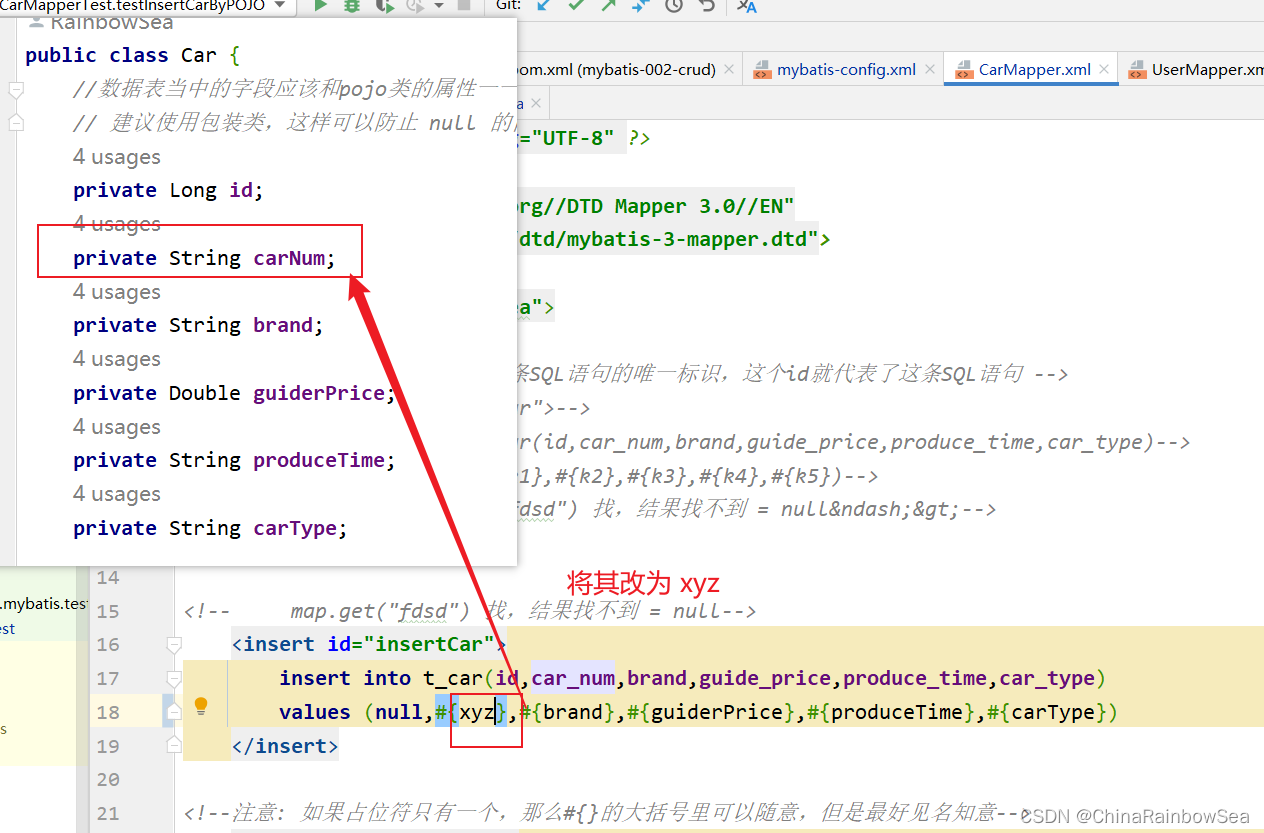Viewport: 1264px width, 833px height.
Task: Update project from Git
Action: 543,5
